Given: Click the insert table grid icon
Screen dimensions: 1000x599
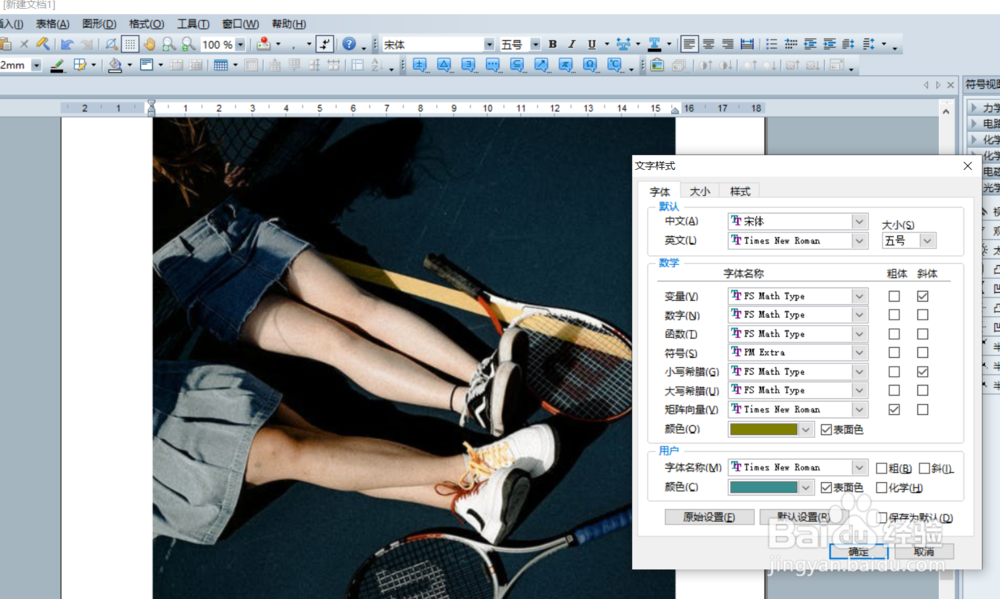Looking at the screenshot, I should [x=221, y=65].
